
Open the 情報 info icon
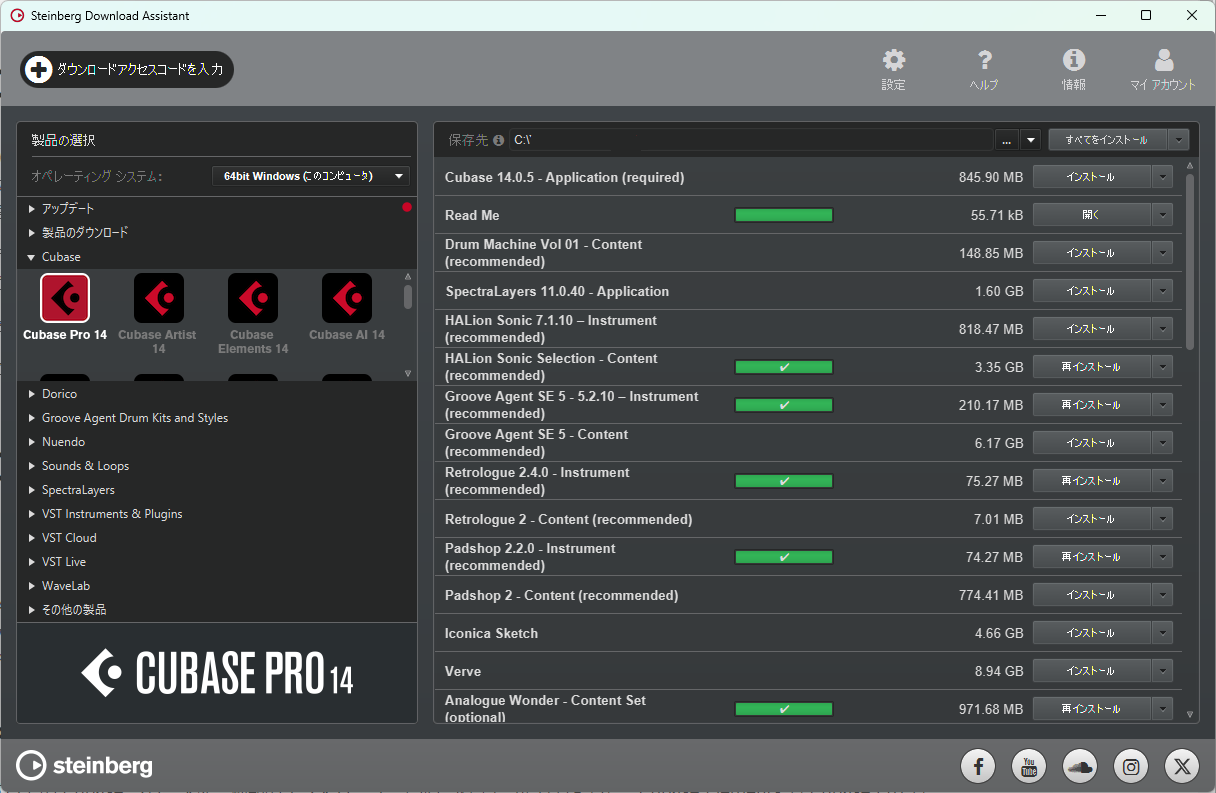(x=1074, y=60)
